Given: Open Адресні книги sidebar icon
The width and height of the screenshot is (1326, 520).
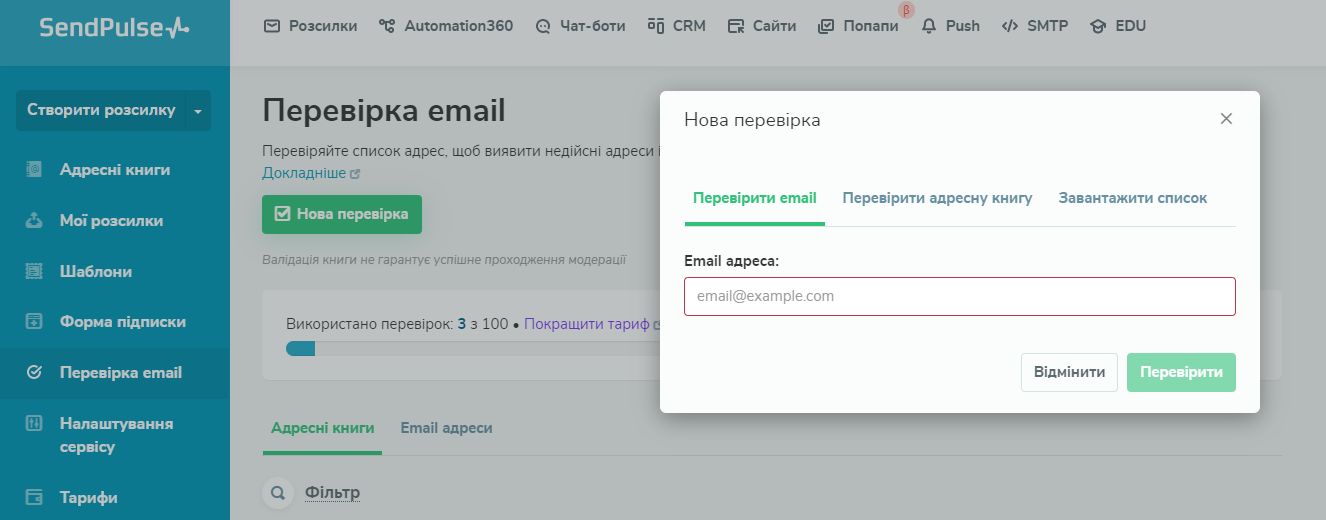Looking at the screenshot, I should (x=34, y=170).
